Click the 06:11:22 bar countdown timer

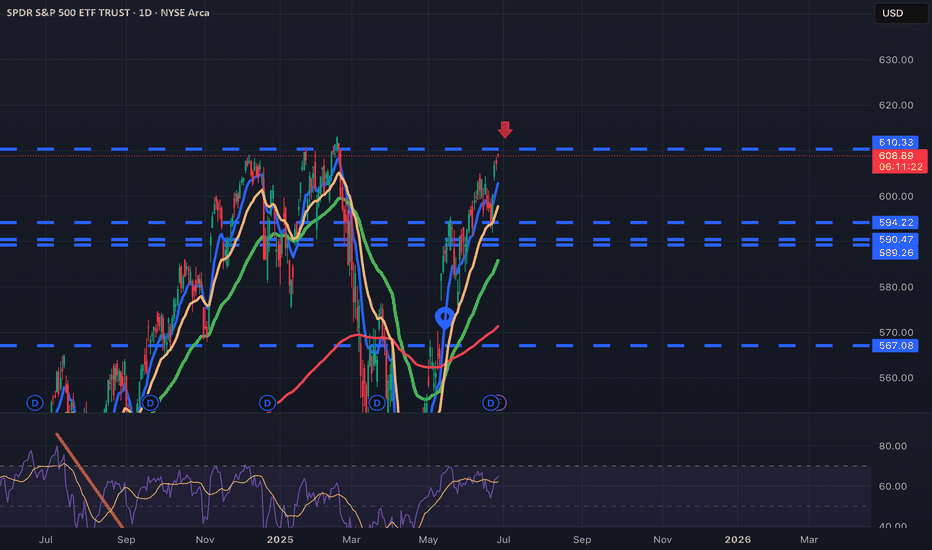point(899,167)
